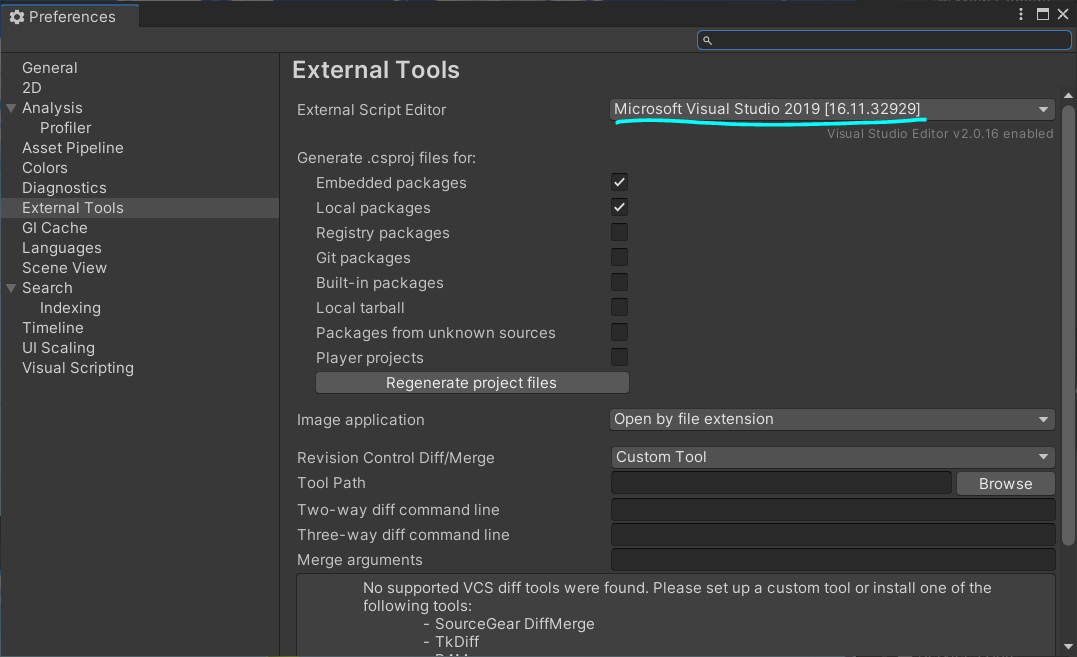
Task: Select the Search category
Action: pos(47,288)
